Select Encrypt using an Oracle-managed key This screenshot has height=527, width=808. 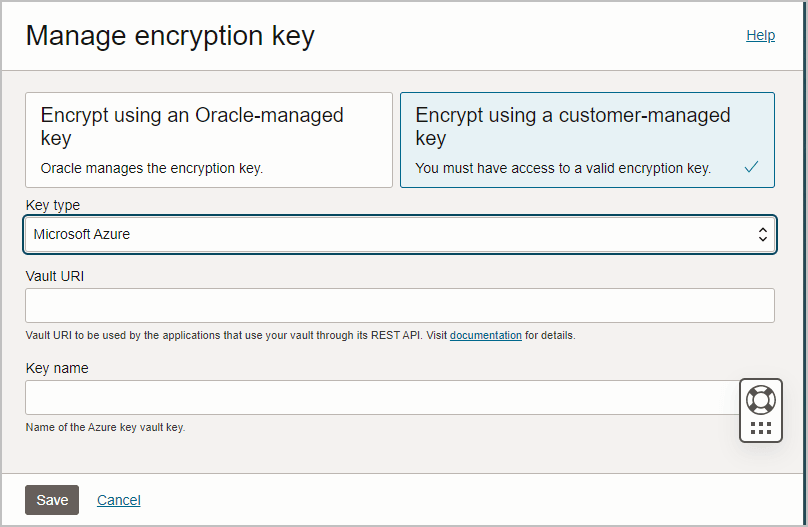click(208, 139)
